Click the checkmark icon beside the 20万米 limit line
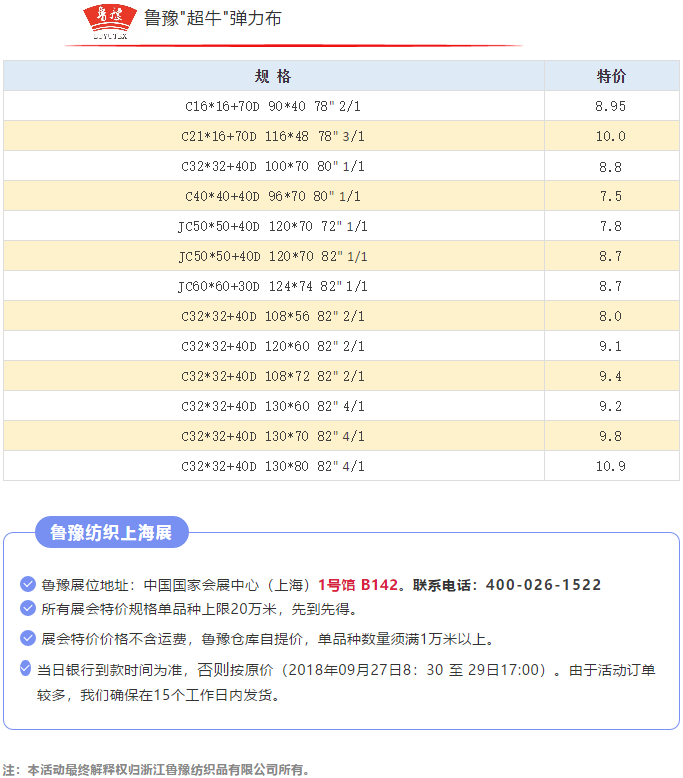This screenshot has width=683, height=778. pos(28,608)
